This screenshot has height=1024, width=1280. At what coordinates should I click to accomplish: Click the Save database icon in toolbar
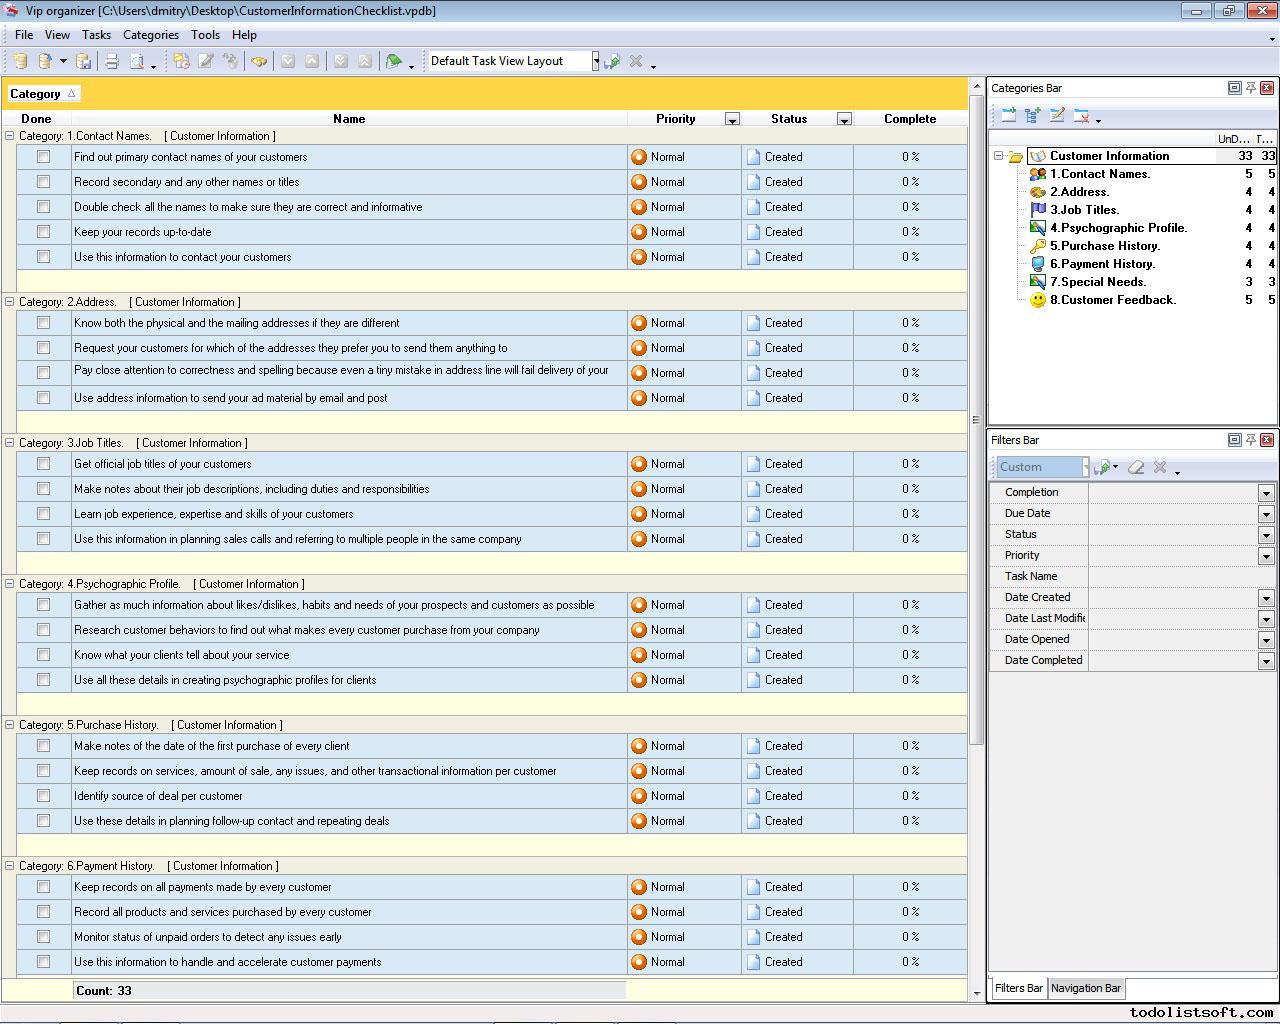tap(84, 61)
